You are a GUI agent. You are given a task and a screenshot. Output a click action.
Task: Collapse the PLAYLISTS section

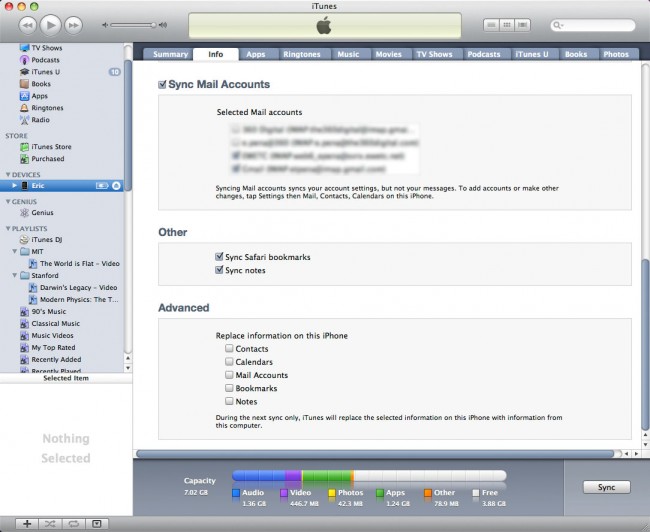(7, 228)
